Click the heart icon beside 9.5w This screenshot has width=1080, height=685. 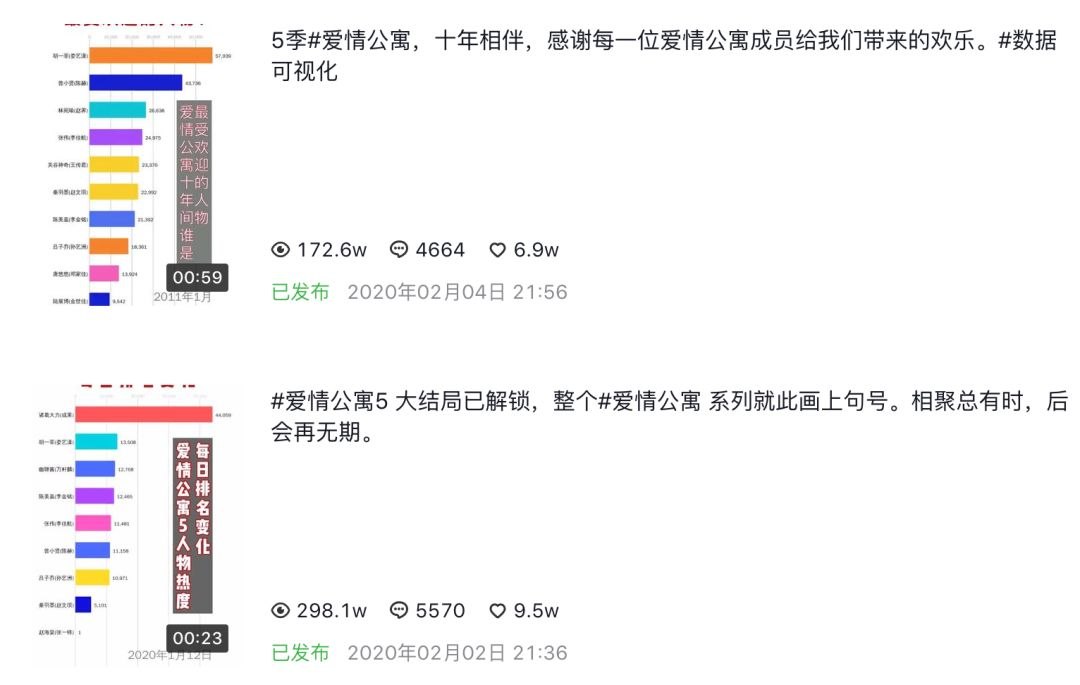click(x=497, y=611)
